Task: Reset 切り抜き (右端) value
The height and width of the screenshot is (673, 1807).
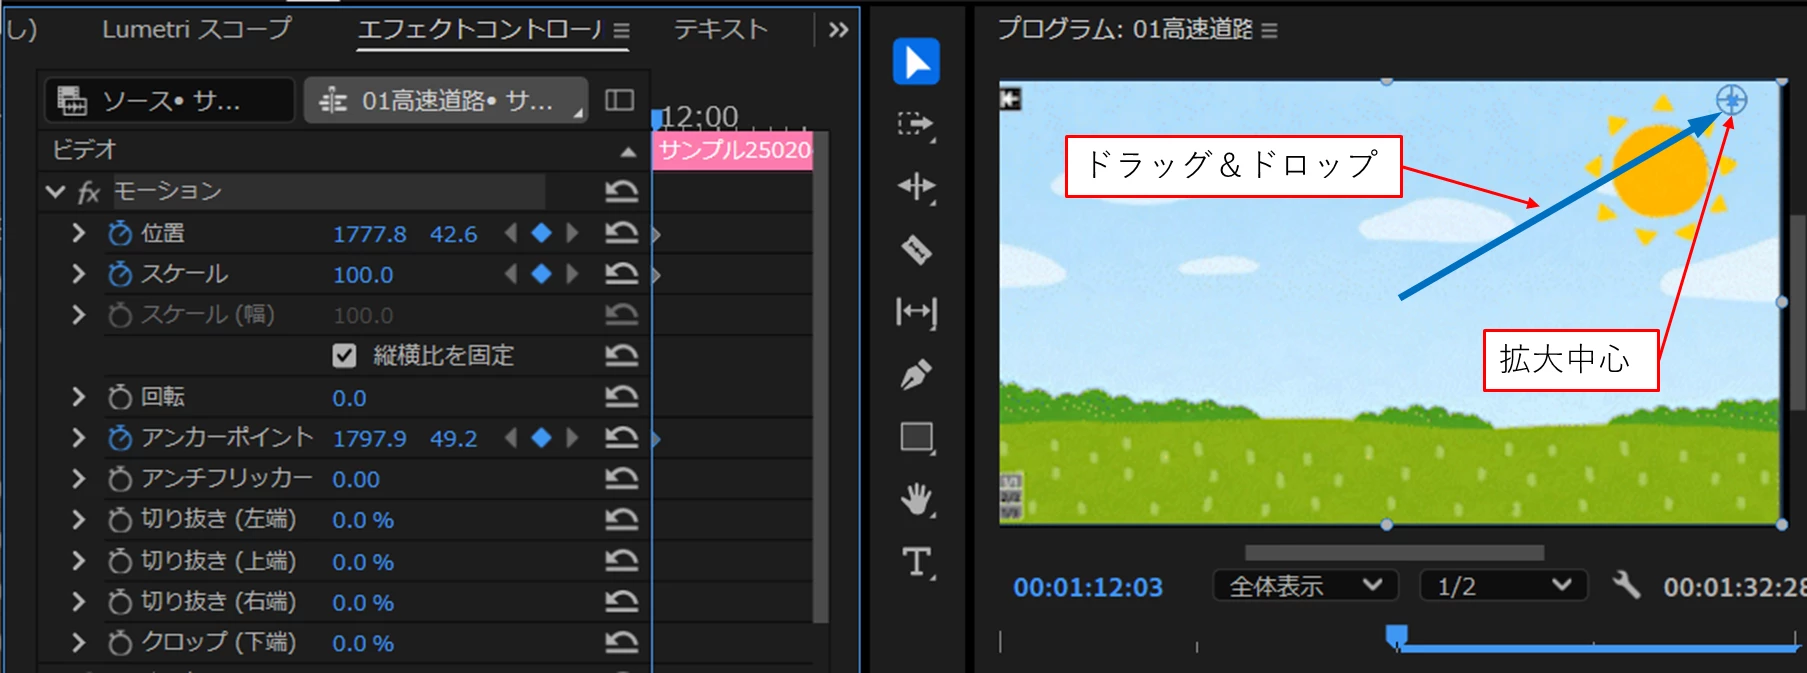Action: click(x=621, y=602)
